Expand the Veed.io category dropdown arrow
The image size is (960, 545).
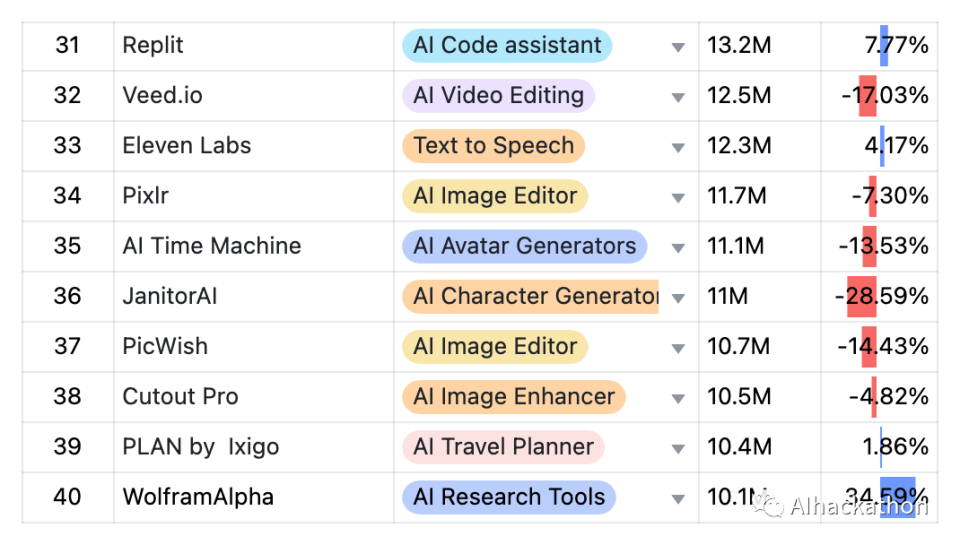pos(678,97)
